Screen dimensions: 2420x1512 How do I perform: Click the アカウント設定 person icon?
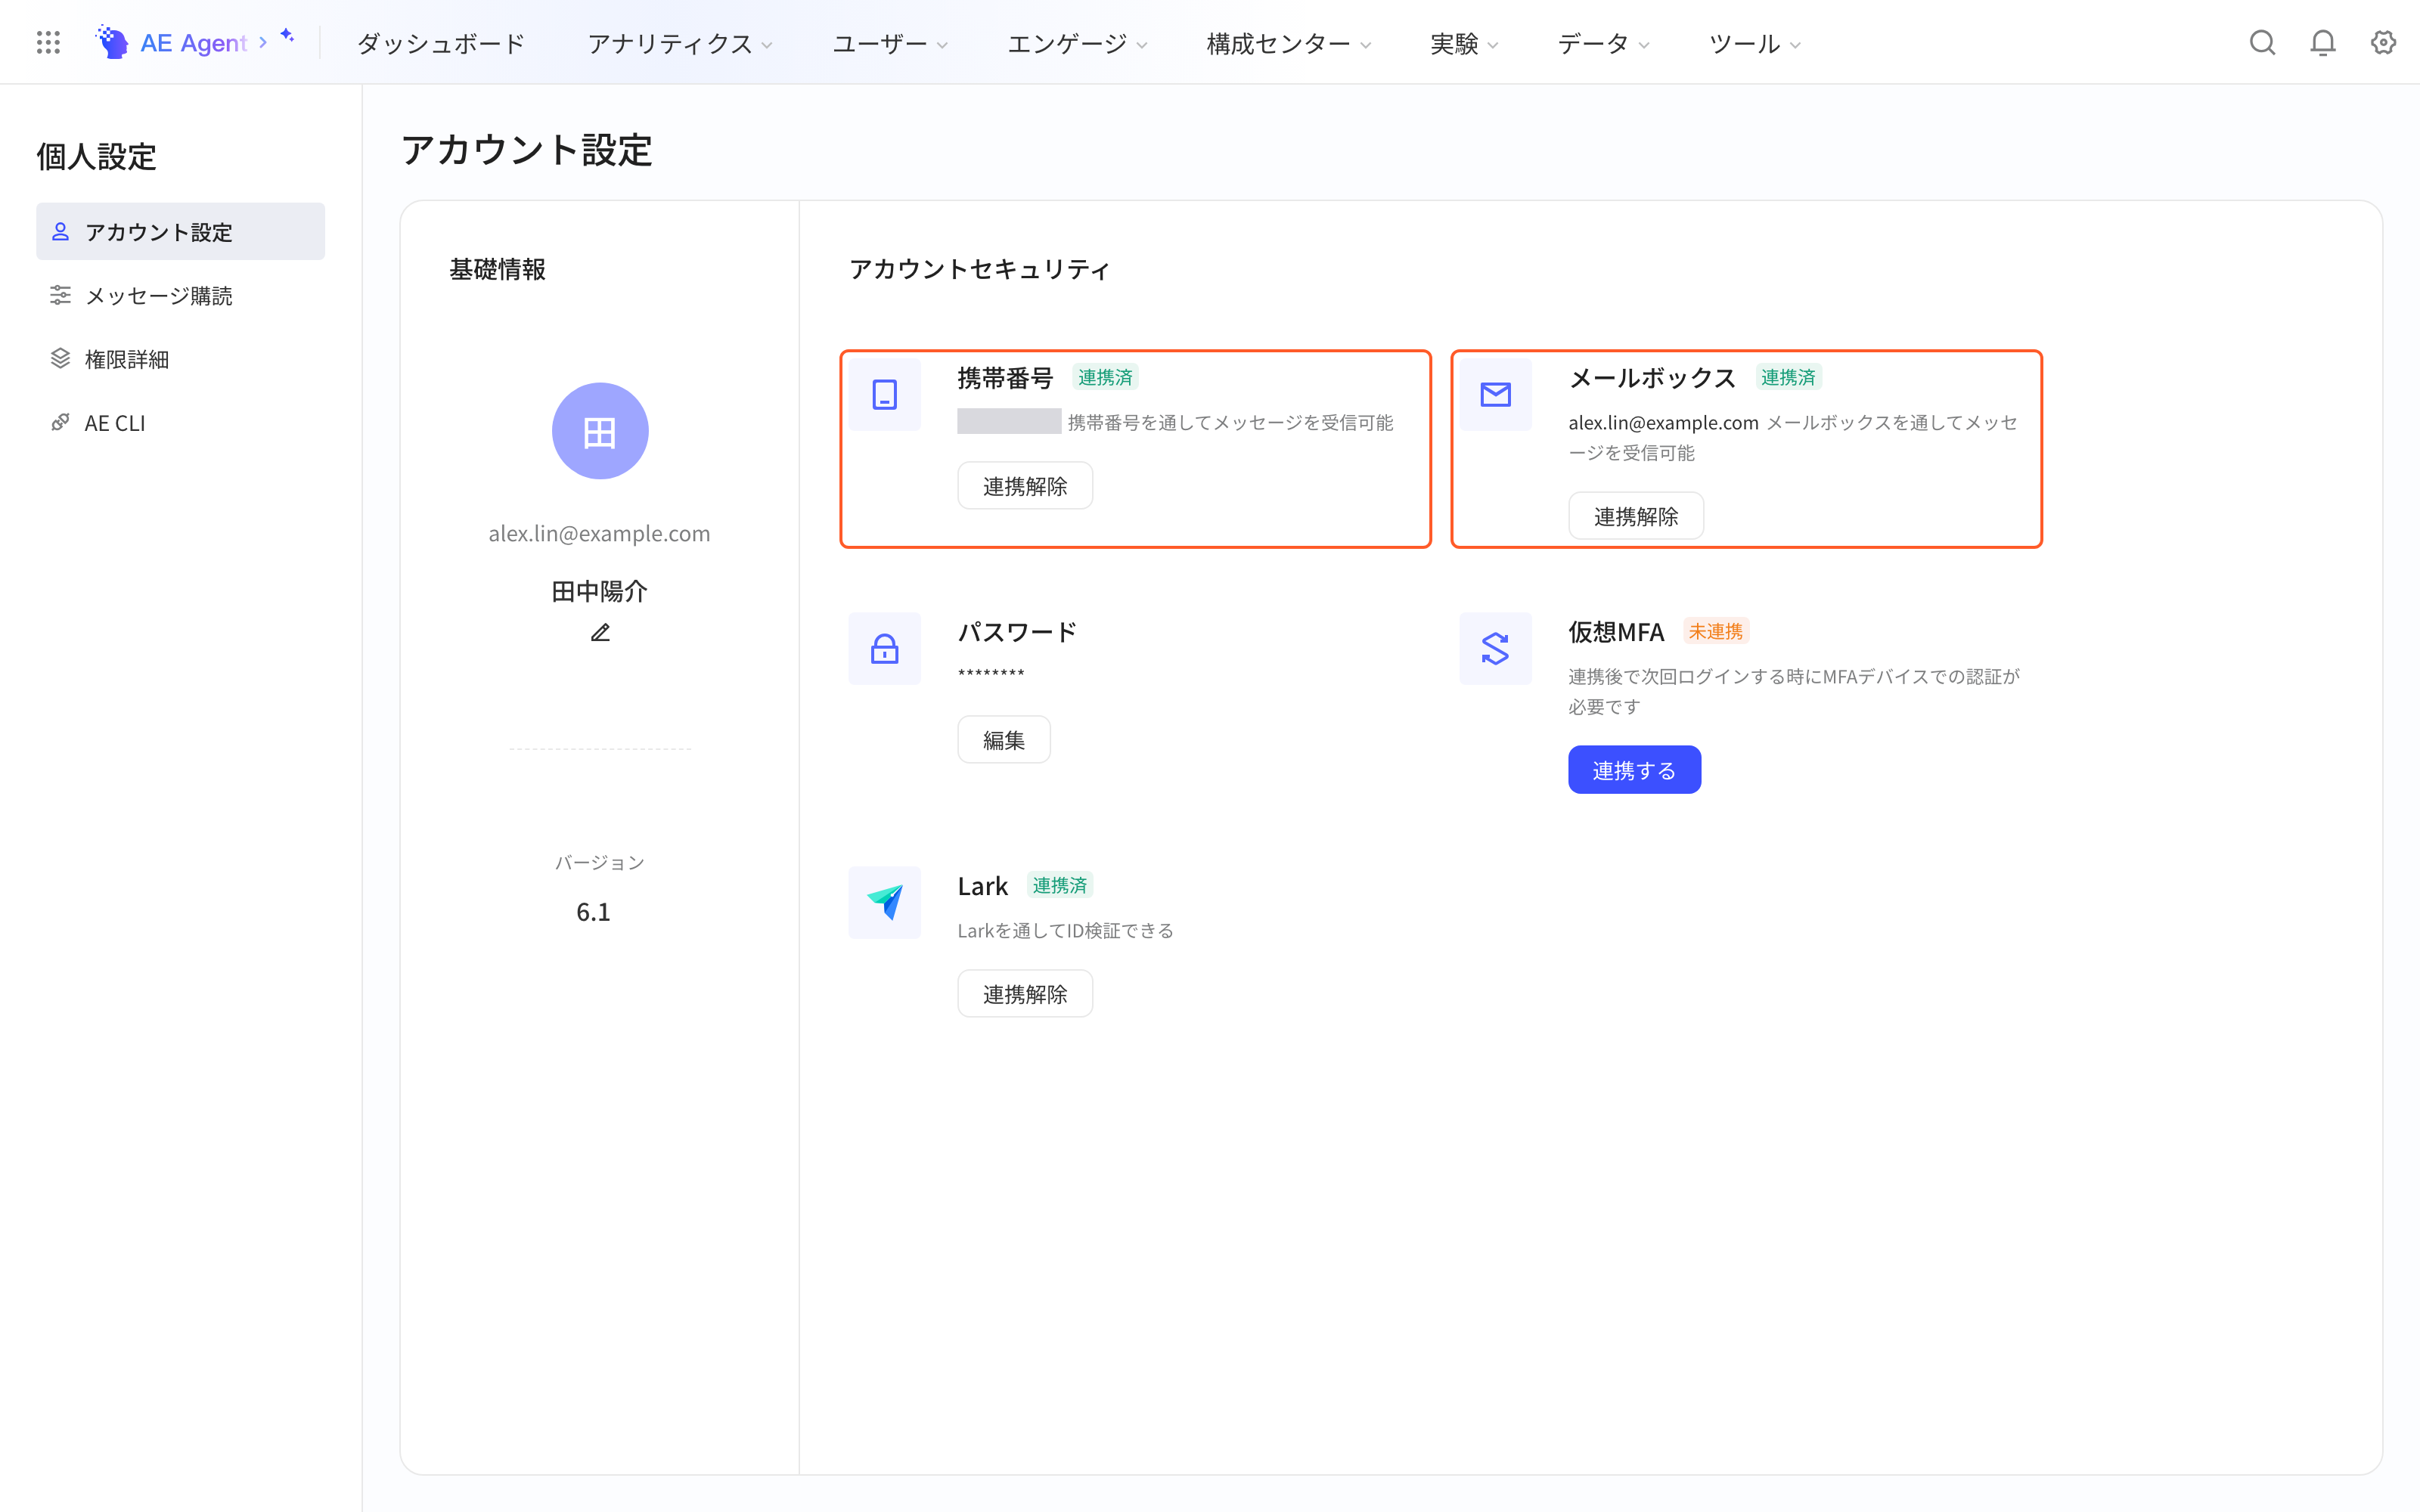point(60,231)
